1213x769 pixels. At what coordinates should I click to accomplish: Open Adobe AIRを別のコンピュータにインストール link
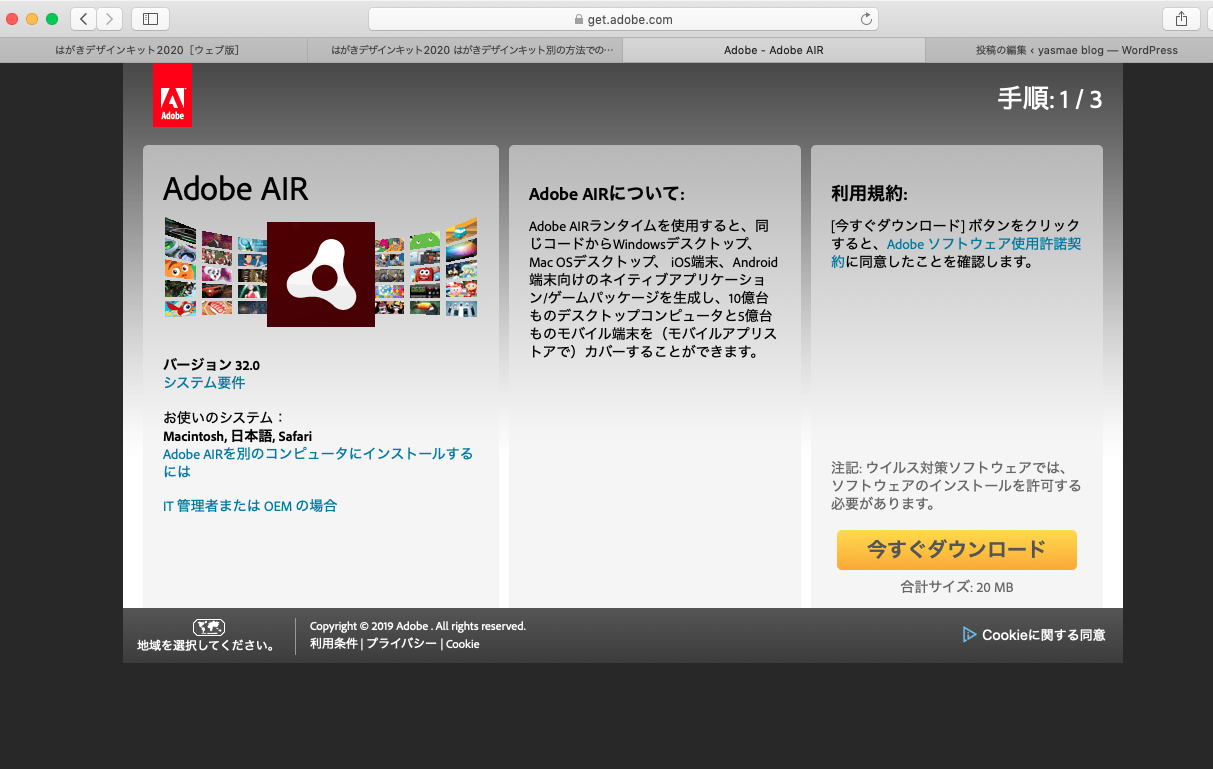tap(318, 462)
